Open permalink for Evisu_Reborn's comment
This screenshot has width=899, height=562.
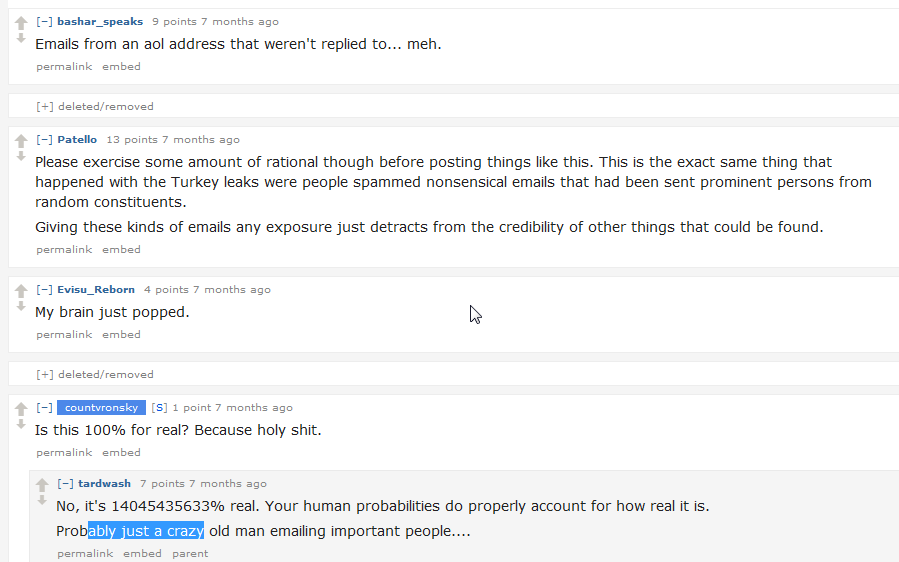point(64,335)
